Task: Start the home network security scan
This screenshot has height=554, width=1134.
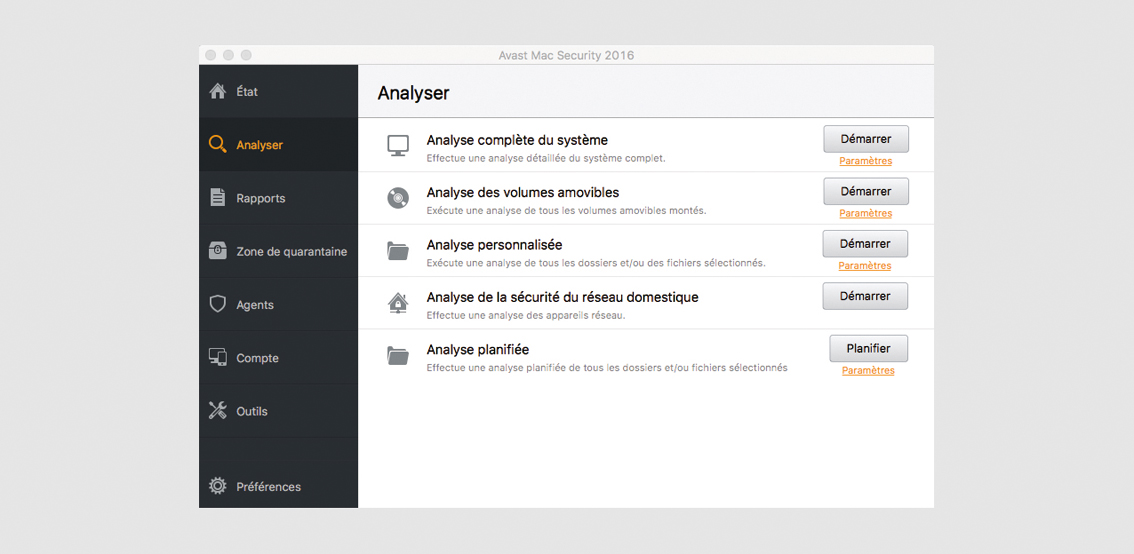Action: [865, 296]
